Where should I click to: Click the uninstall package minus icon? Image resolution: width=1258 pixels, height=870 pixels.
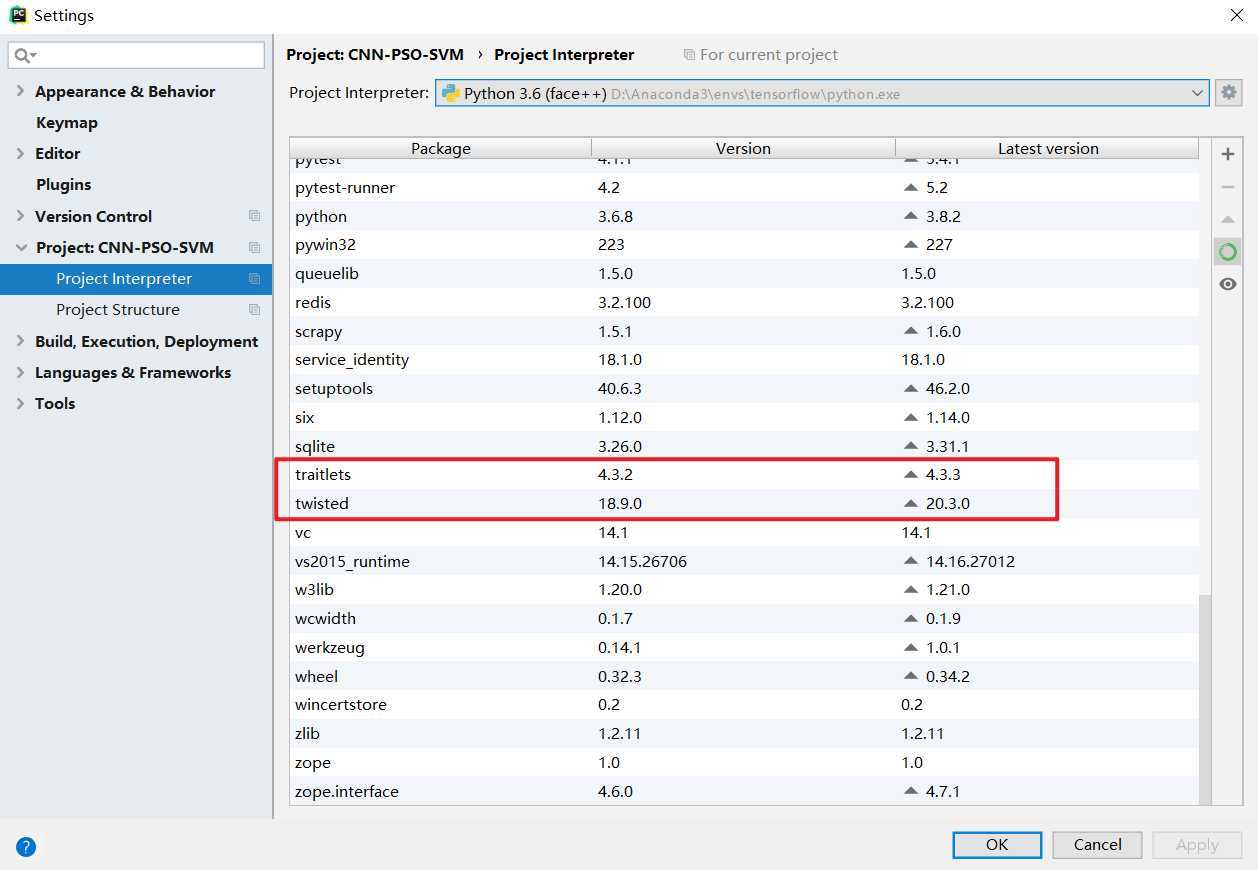1228,187
